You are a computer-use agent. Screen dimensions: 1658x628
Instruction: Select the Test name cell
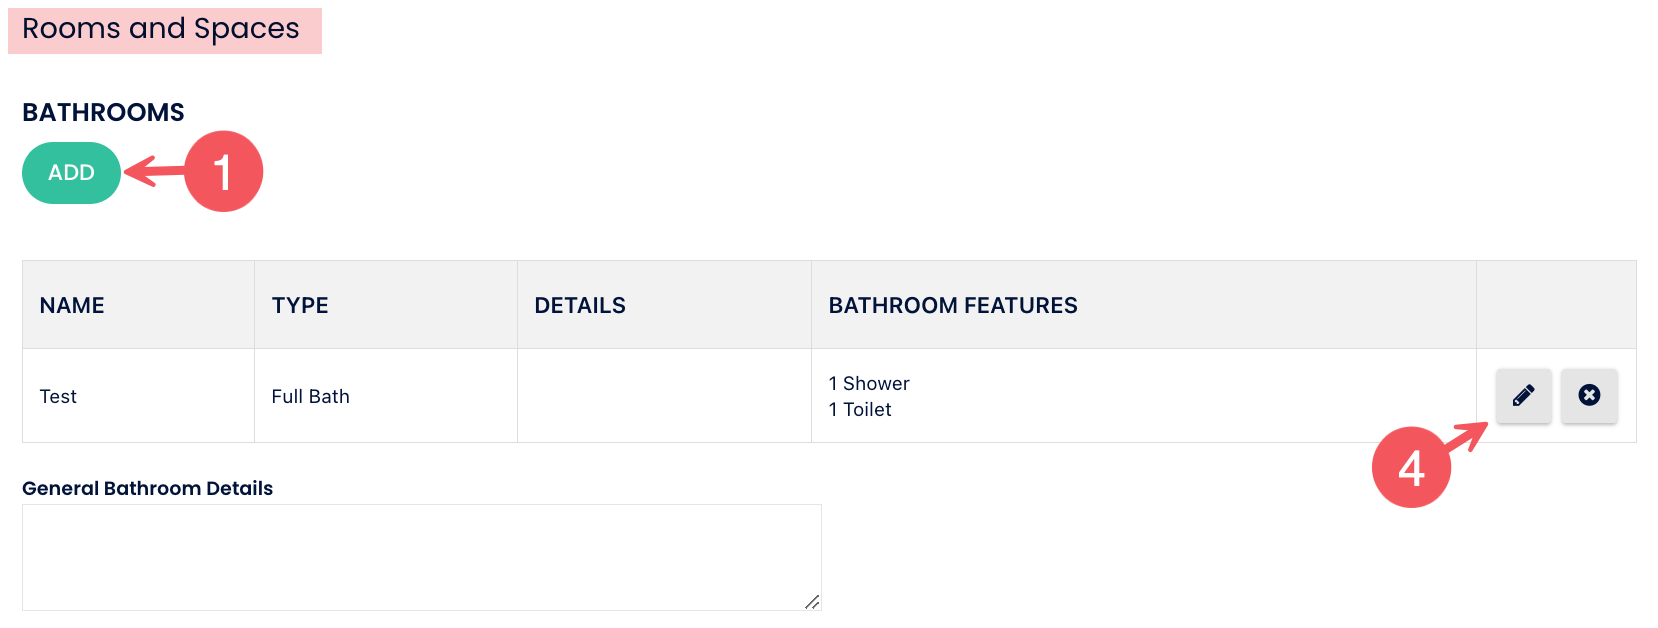coord(58,397)
